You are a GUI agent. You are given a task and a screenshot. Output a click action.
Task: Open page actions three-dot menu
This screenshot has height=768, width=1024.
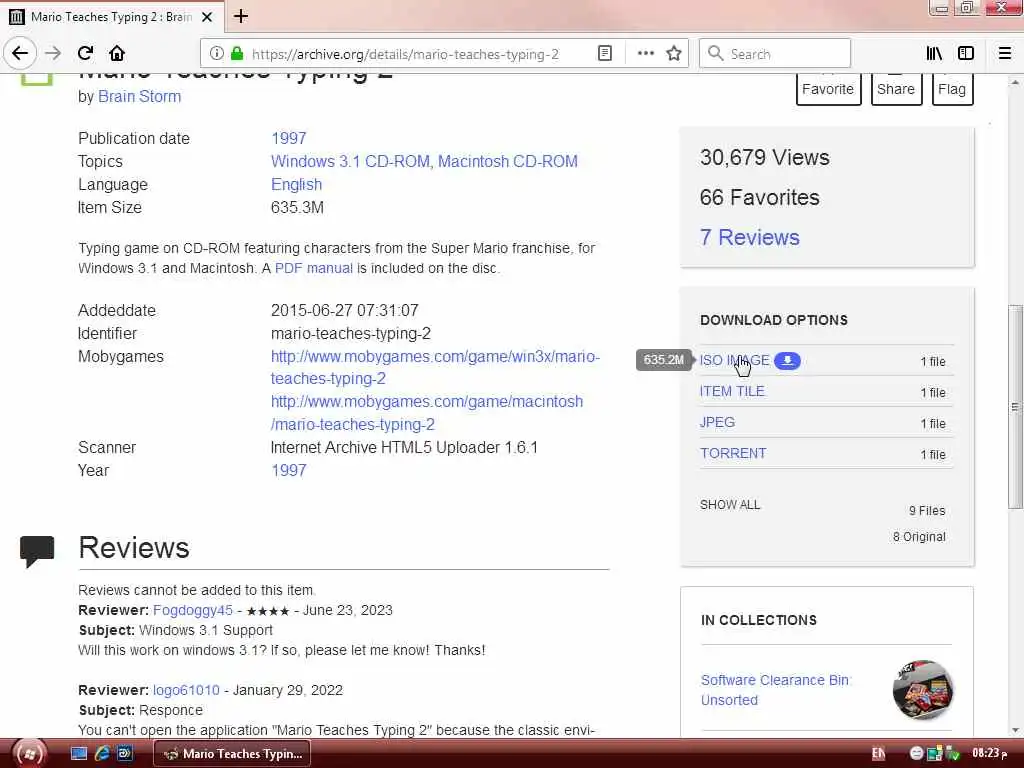(645, 54)
